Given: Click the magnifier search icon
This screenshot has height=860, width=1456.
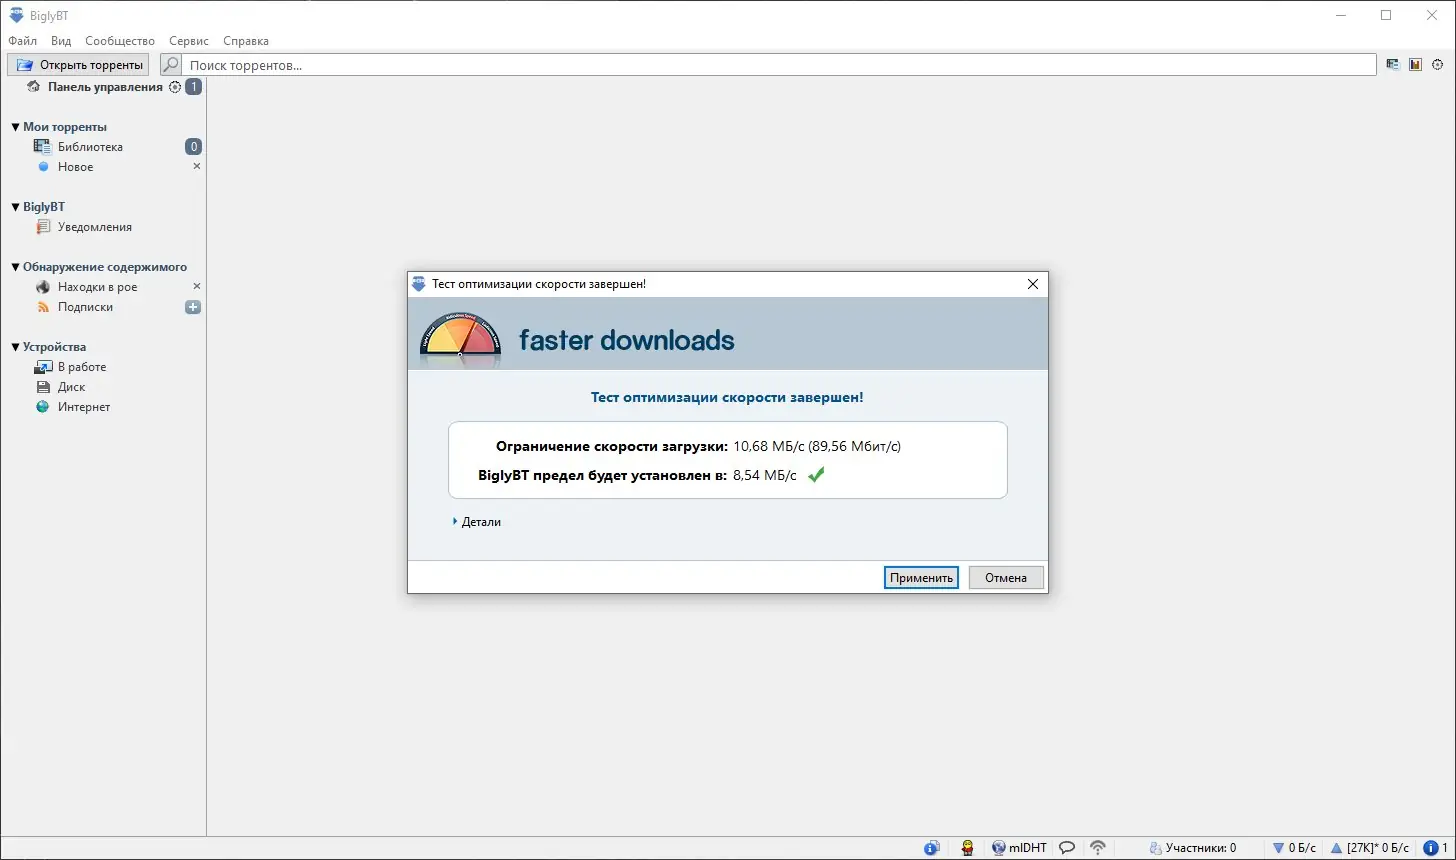Looking at the screenshot, I should click(171, 65).
